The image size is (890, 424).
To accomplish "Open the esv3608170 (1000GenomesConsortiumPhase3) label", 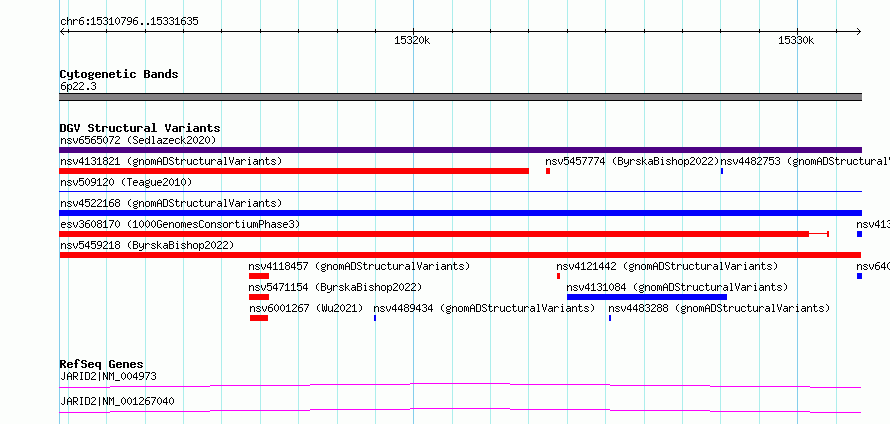I will (180, 224).
